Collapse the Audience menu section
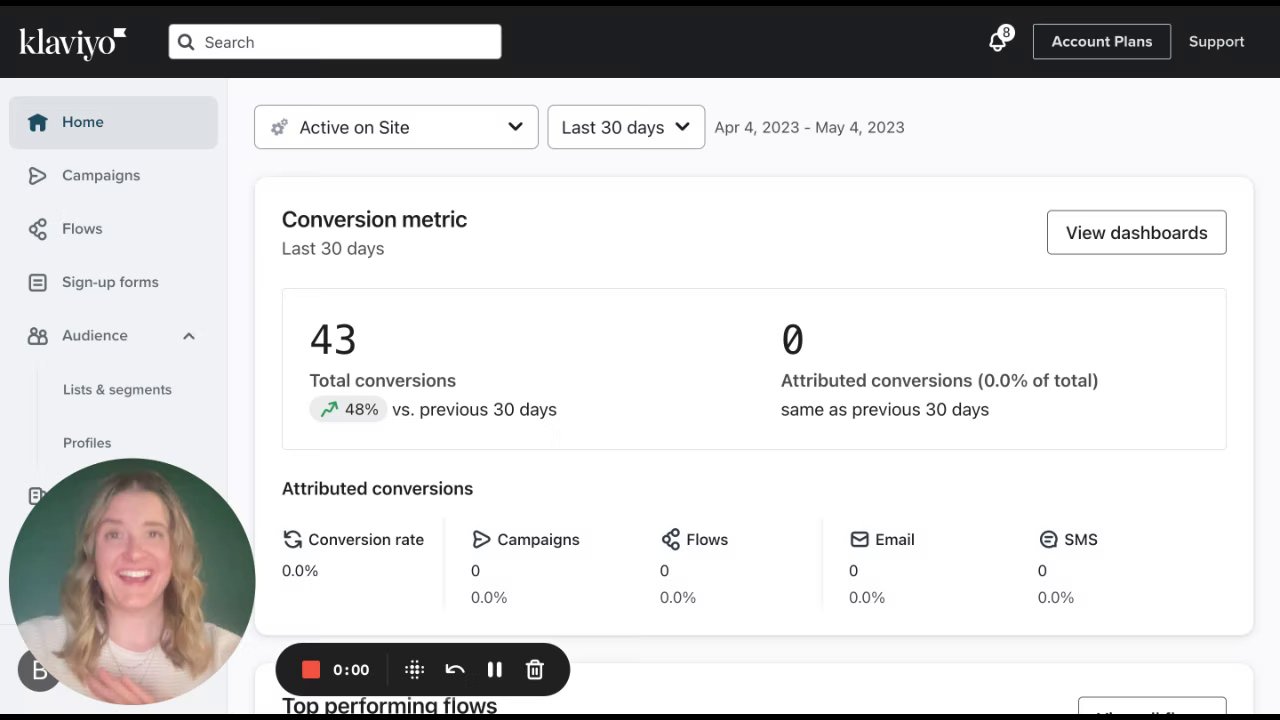 [x=189, y=336]
